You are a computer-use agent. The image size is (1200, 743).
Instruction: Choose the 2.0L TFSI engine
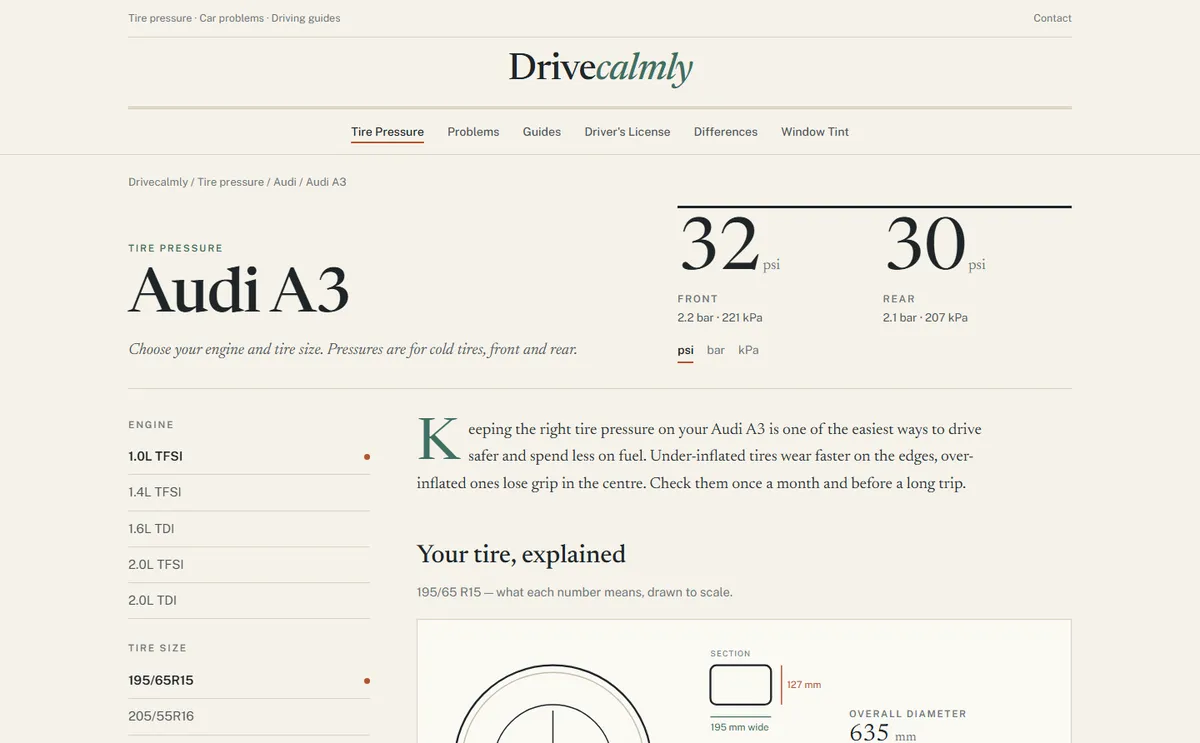click(x=249, y=564)
